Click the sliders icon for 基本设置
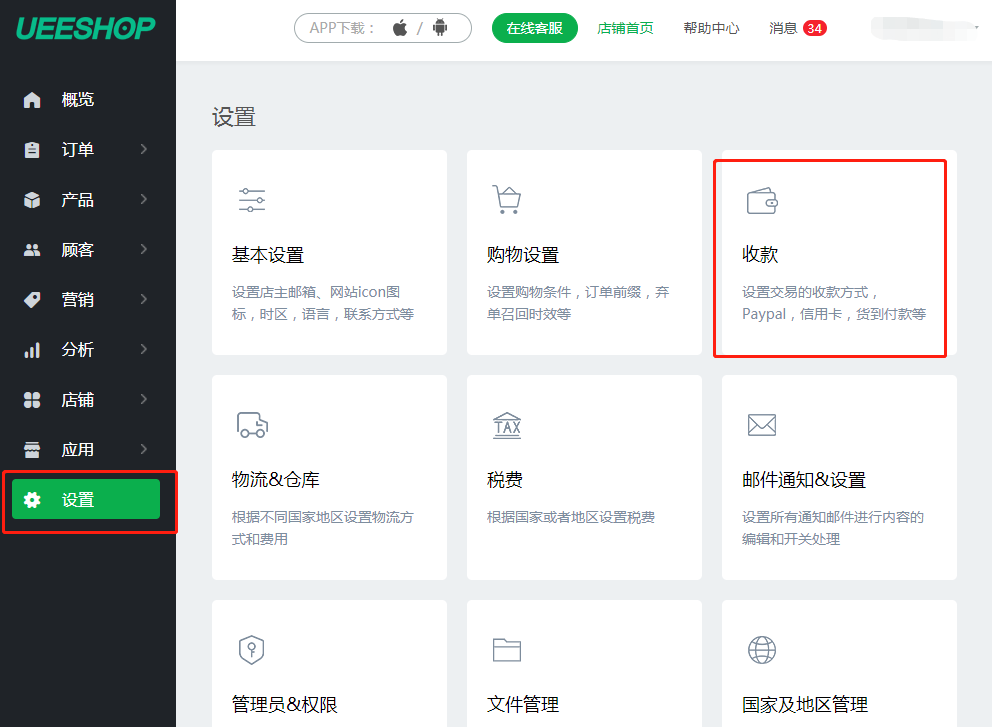 click(x=252, y=200)
